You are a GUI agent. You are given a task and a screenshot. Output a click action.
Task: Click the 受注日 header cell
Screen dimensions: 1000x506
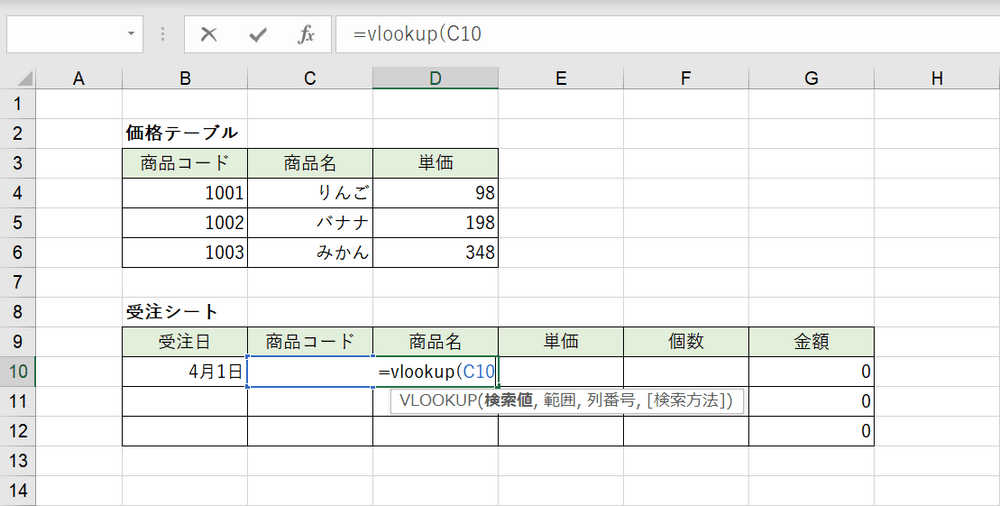pos(185,342)
